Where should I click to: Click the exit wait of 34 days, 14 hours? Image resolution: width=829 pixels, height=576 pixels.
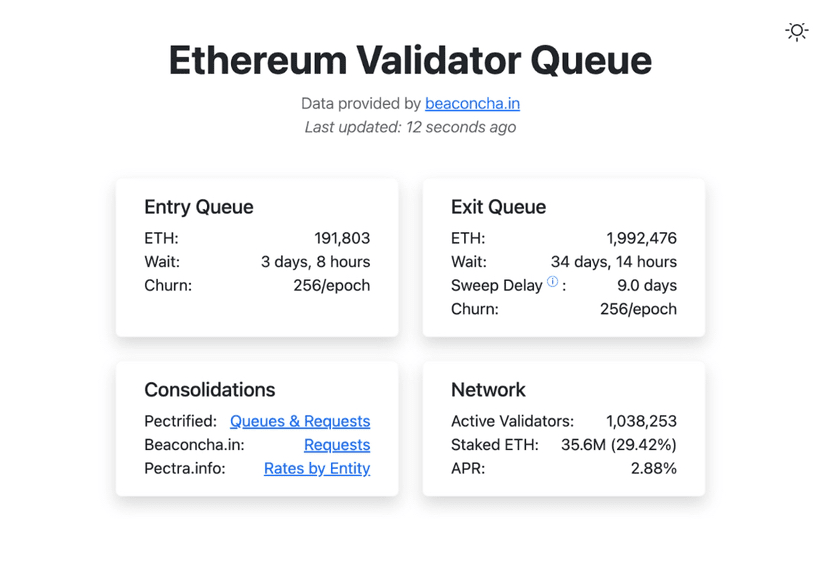[x=613, y=262]
